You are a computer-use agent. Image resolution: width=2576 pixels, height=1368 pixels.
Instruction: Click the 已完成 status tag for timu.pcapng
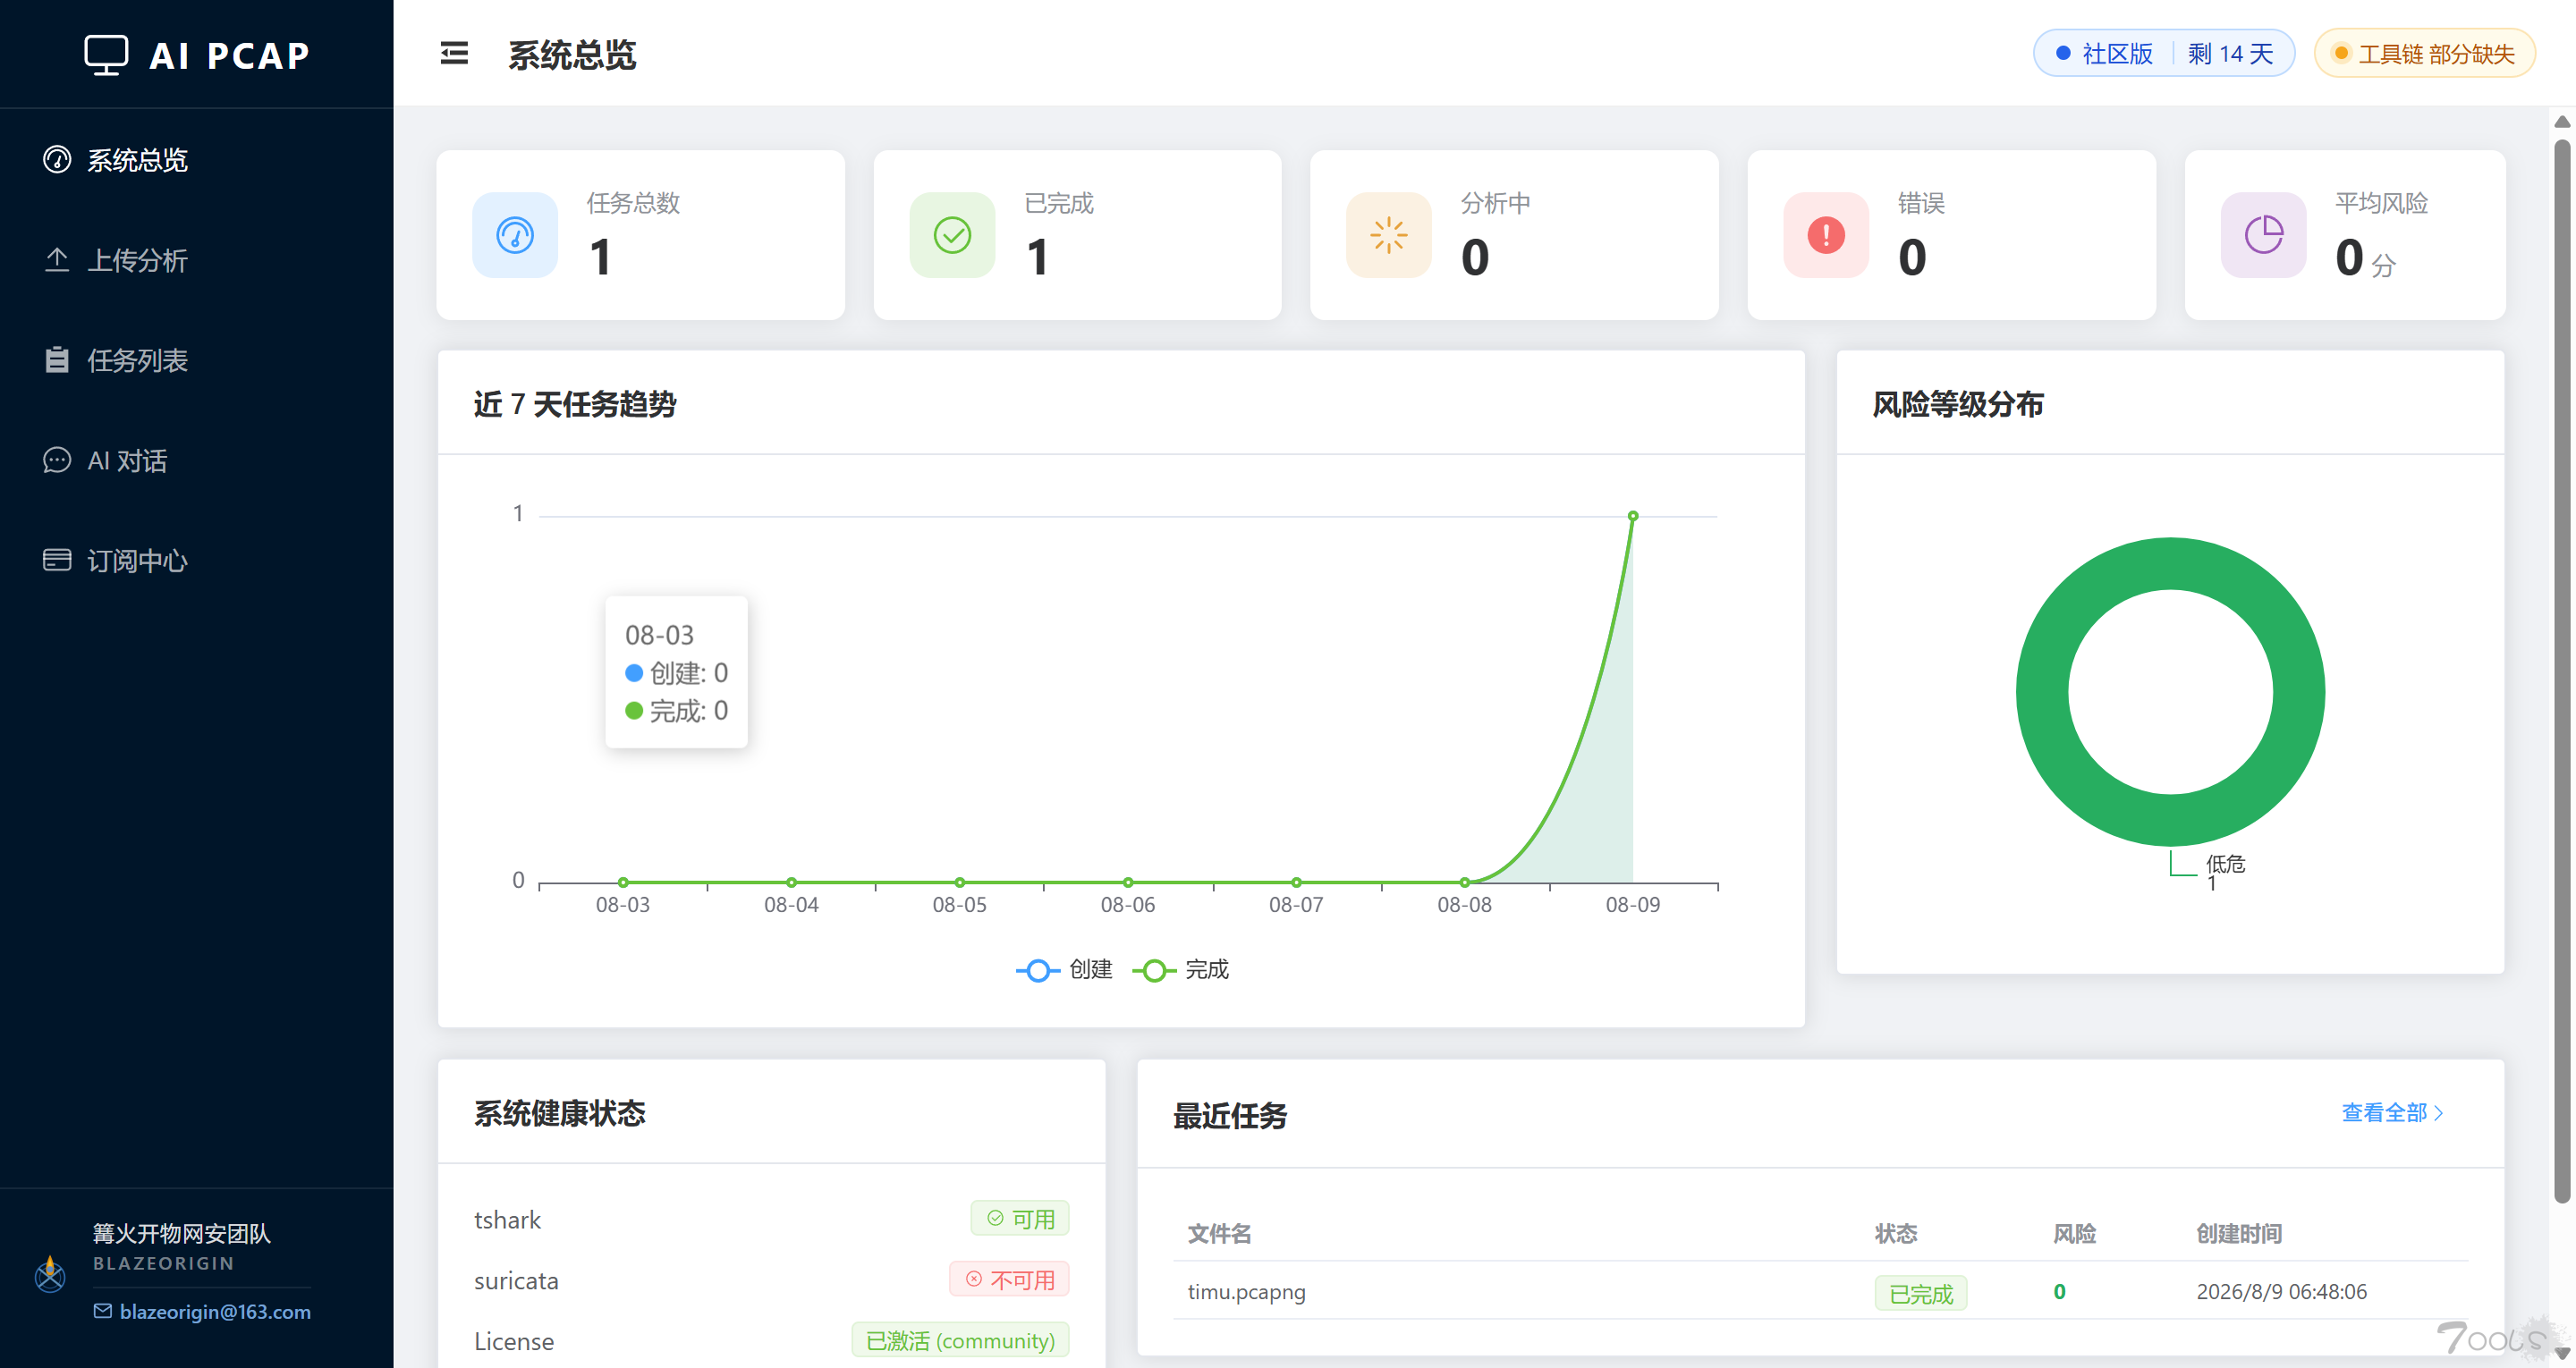[1920, 1293]
